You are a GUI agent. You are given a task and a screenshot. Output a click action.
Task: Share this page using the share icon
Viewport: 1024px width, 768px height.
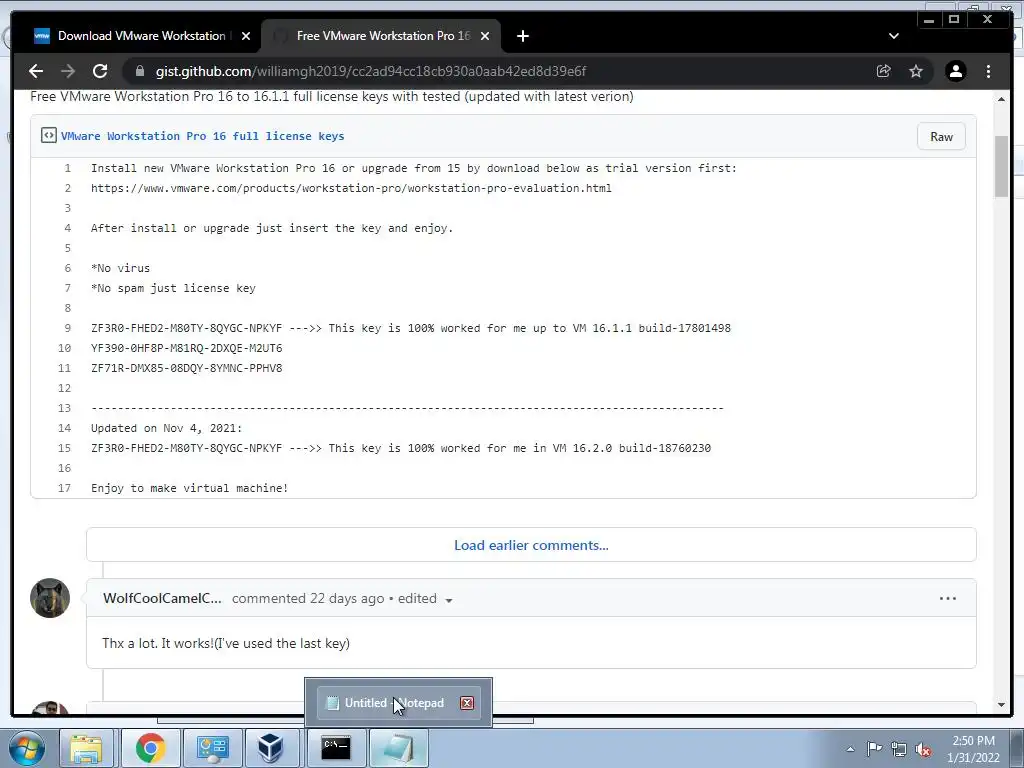coord(884,71)
